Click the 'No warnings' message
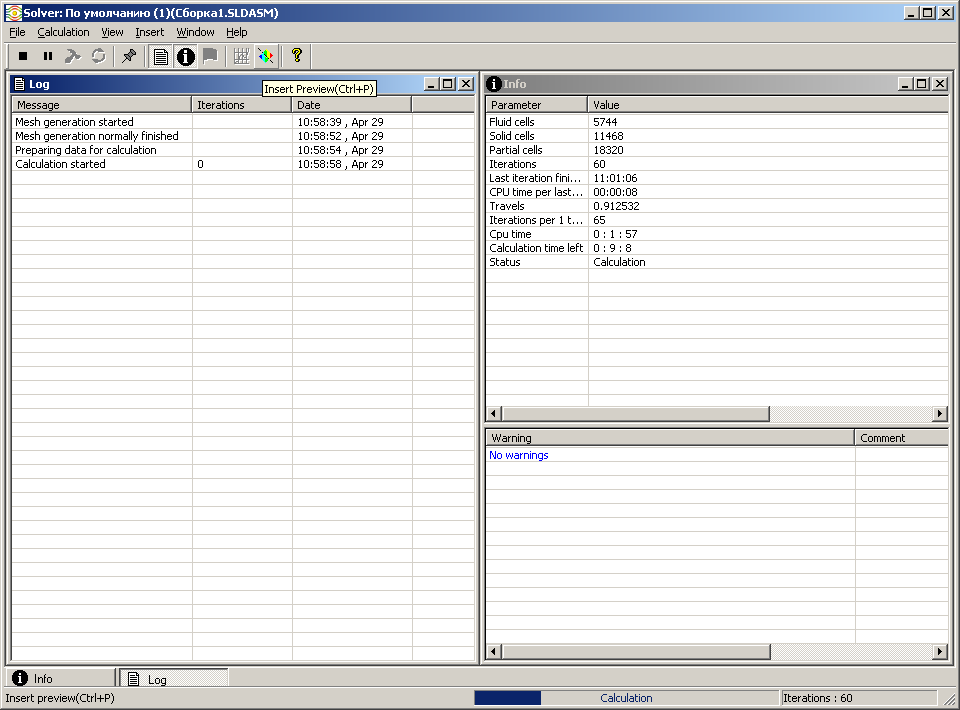Image resolution: width=960 pixels, height=710 pixels. (x=519, y=455)
